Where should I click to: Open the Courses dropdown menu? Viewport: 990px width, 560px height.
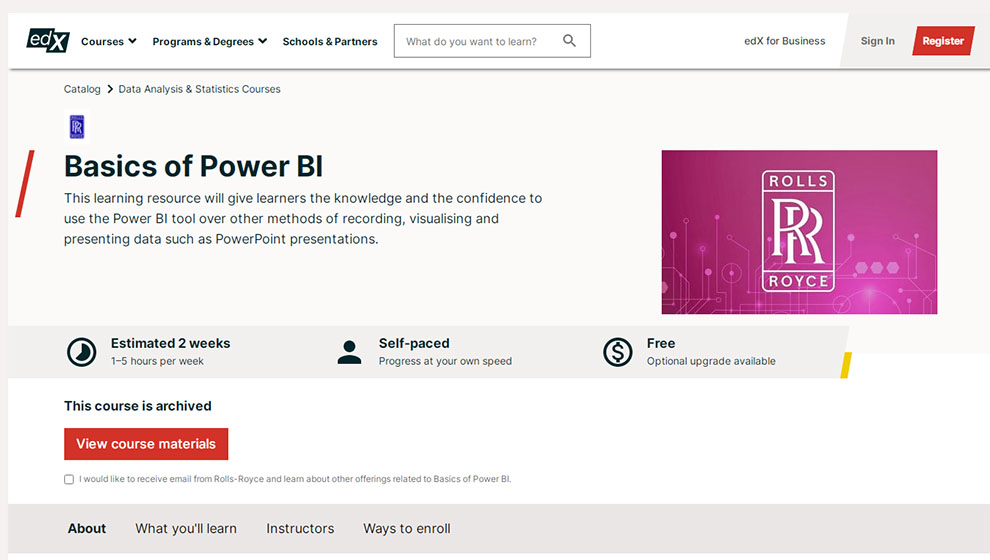point(109,41)
